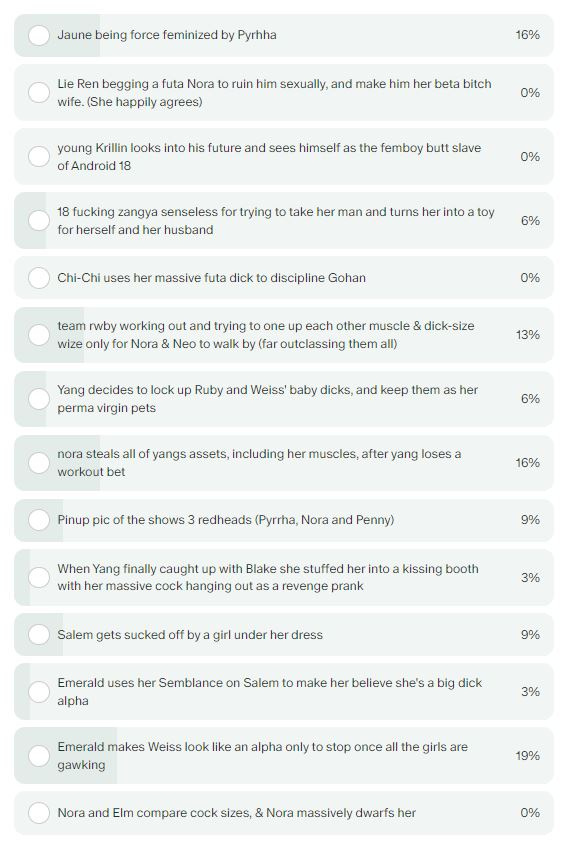The image size is (563, 844).
Task: Select the 'Lie Ren begging' option radio button
Action: click(x=39, y=93)
